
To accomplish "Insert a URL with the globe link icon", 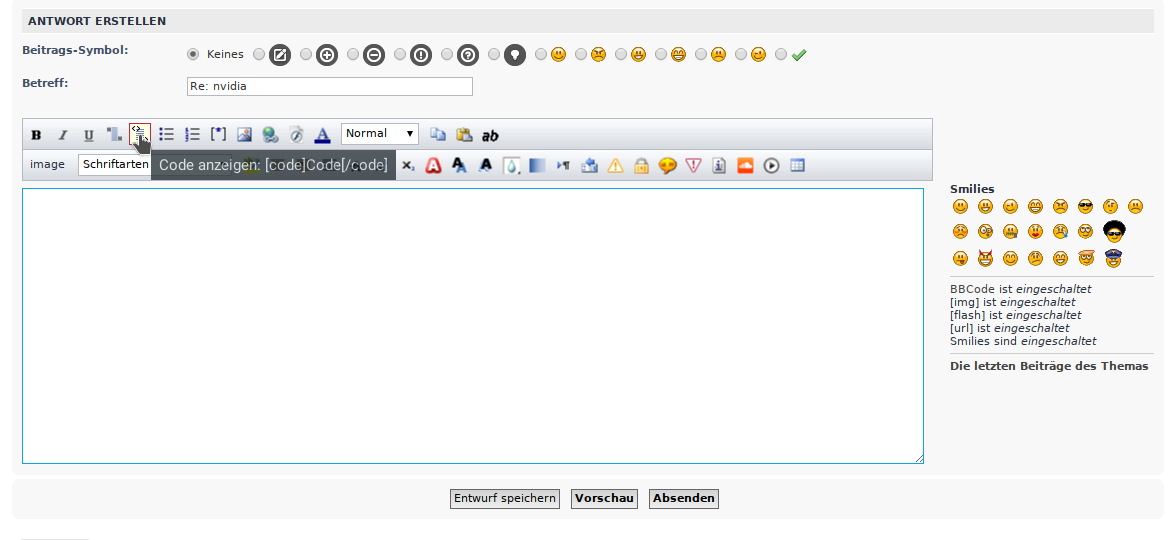I will 270,134.
